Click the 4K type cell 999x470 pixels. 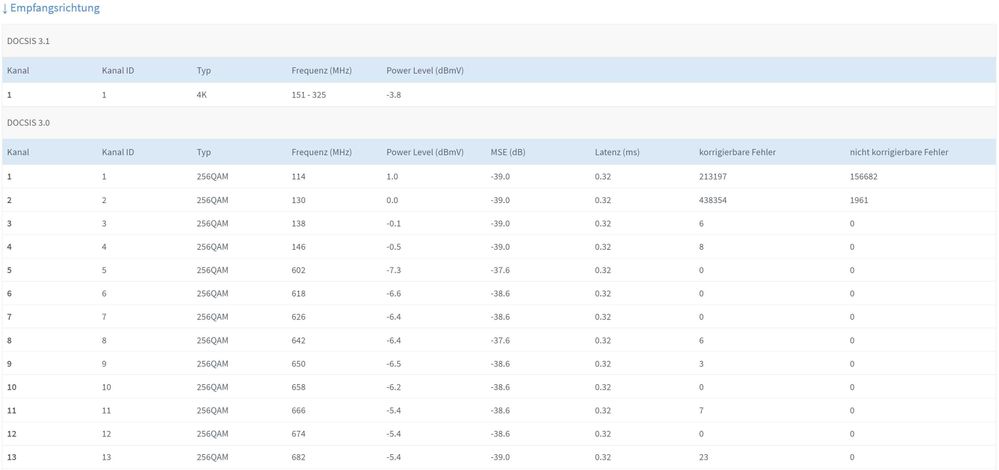tap(202, 95)
